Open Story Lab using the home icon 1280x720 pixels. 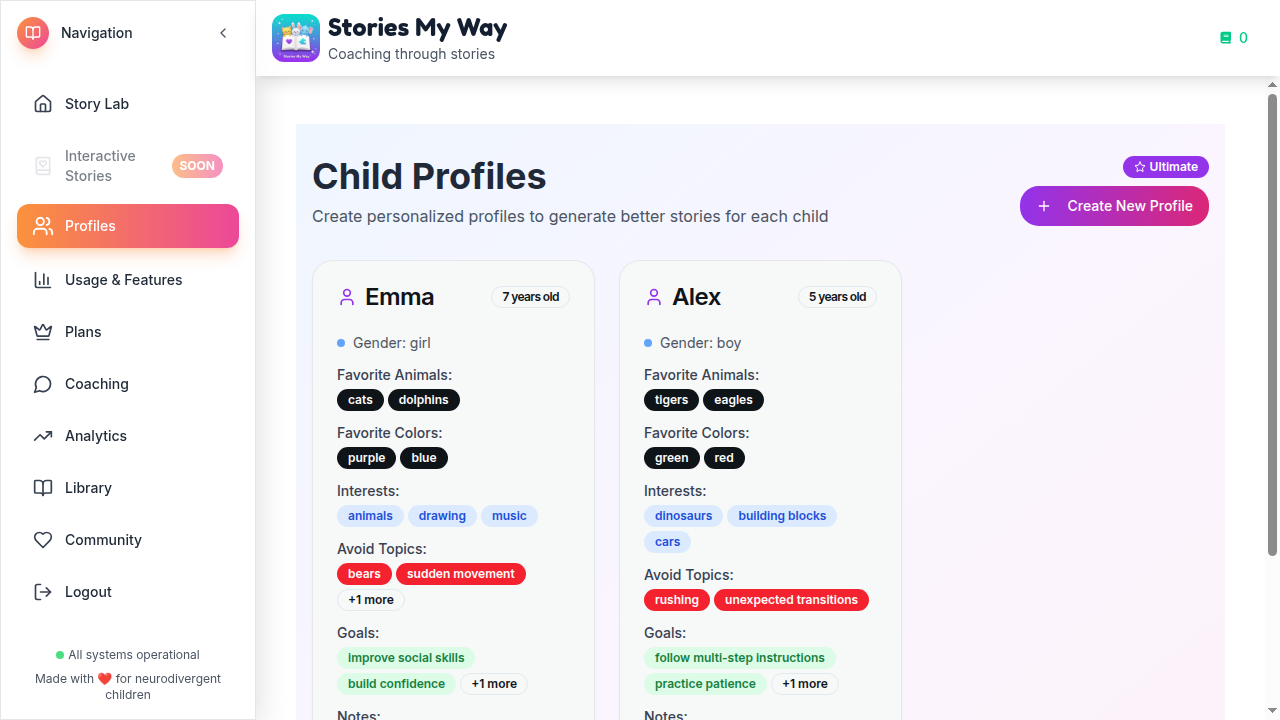43,103
